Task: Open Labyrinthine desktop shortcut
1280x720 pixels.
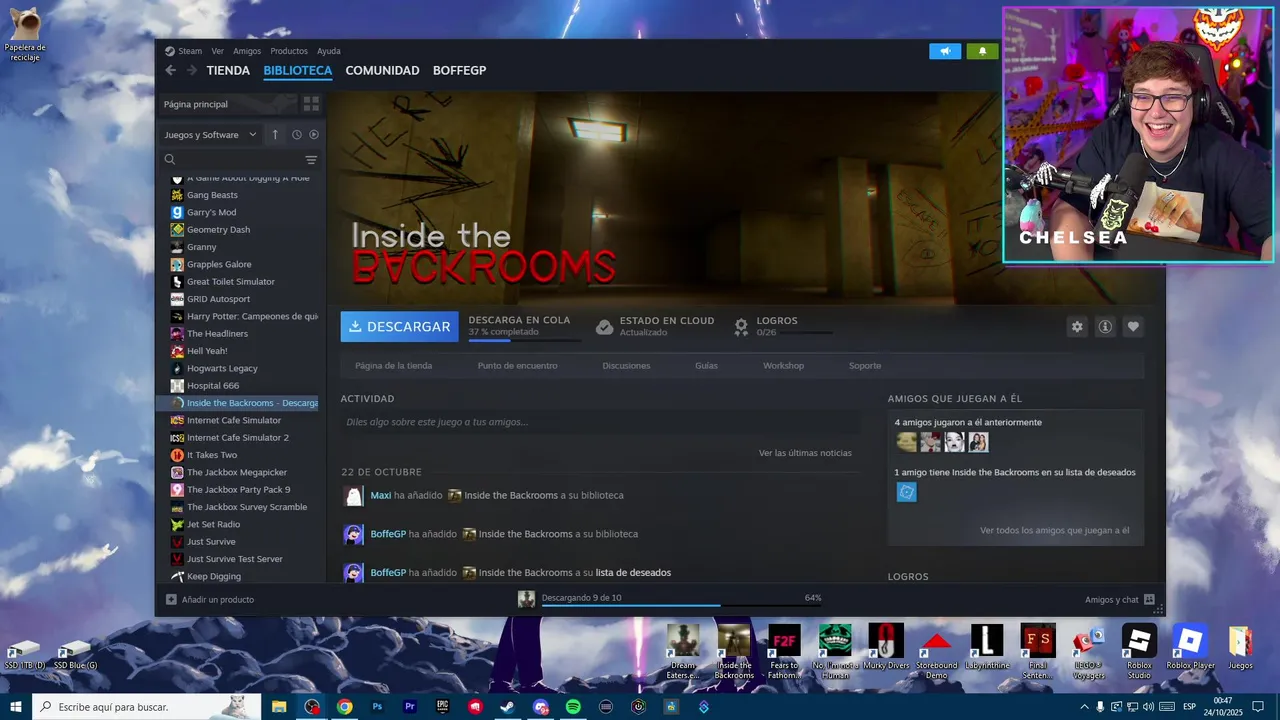Action: [x=987, y=646]
